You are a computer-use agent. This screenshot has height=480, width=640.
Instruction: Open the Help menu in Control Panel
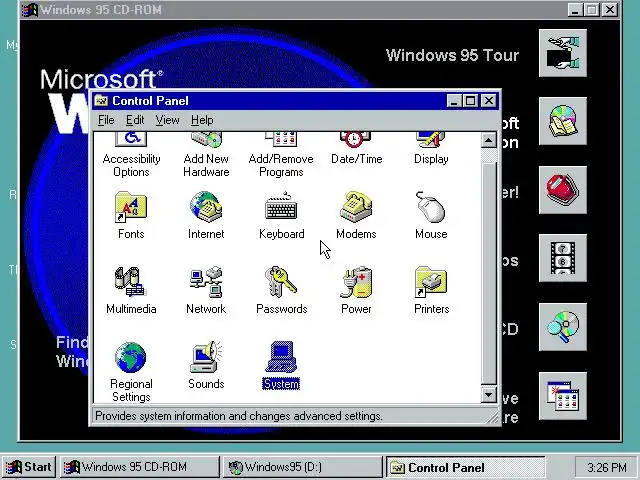tap(202, 120)
